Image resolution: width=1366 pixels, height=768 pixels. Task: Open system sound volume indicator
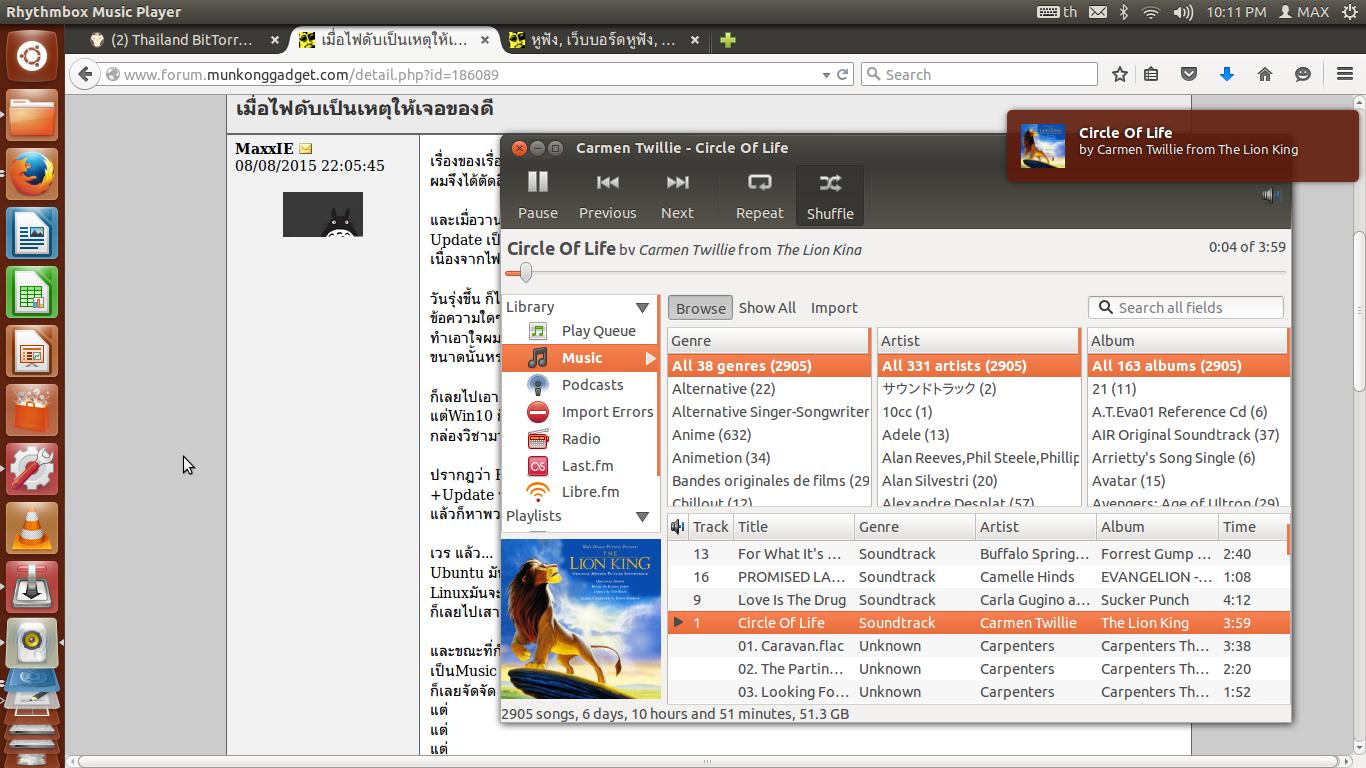[1182, 12]
